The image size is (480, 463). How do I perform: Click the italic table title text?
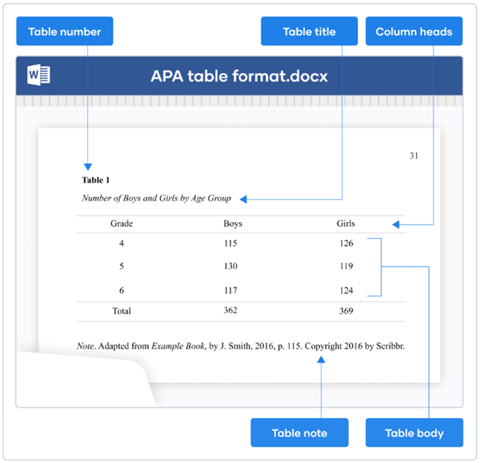coord(156,198)
